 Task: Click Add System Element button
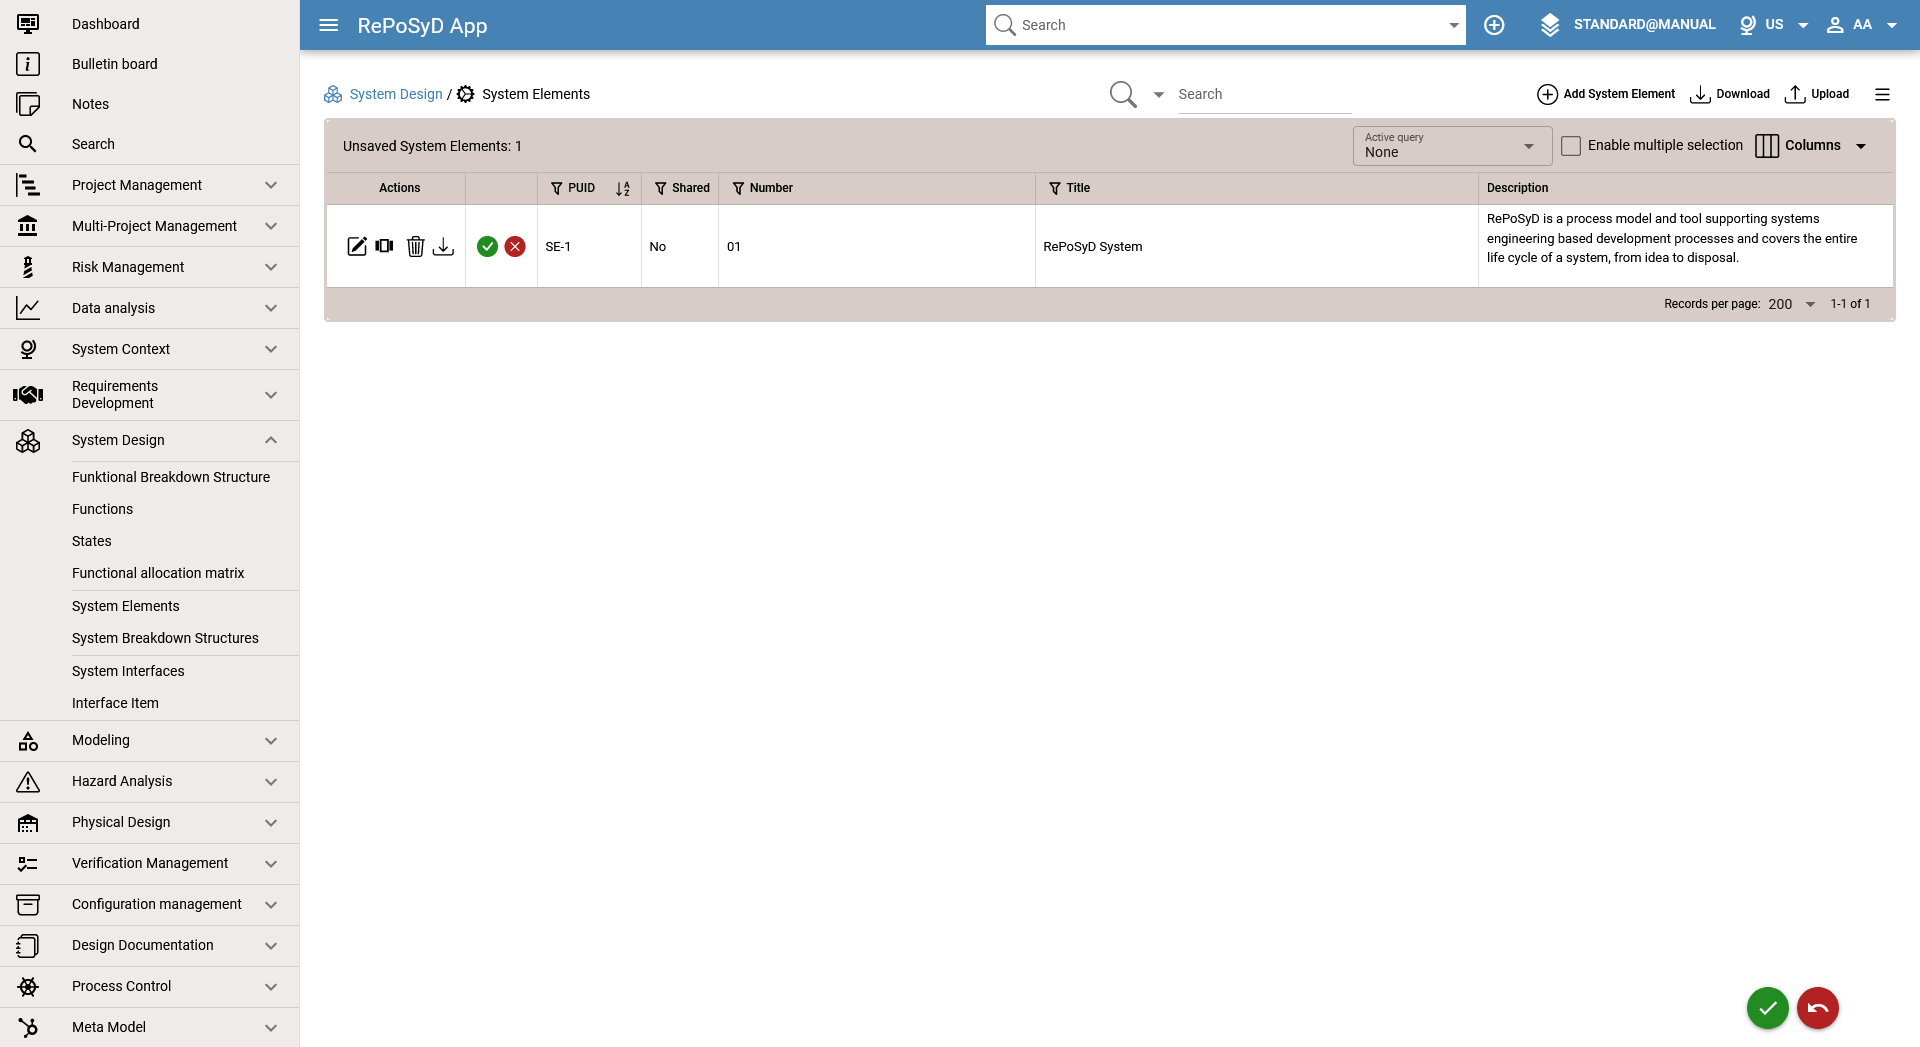1606,94
